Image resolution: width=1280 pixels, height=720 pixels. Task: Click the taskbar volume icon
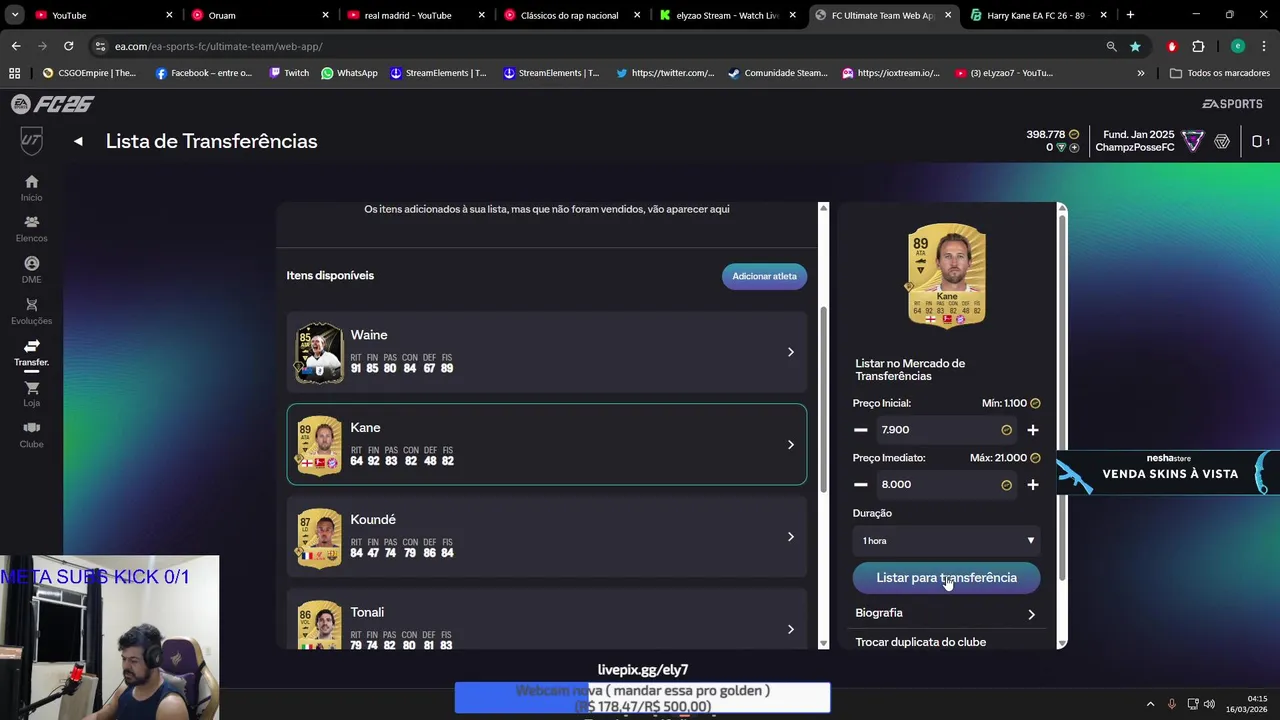[1210, 704]
